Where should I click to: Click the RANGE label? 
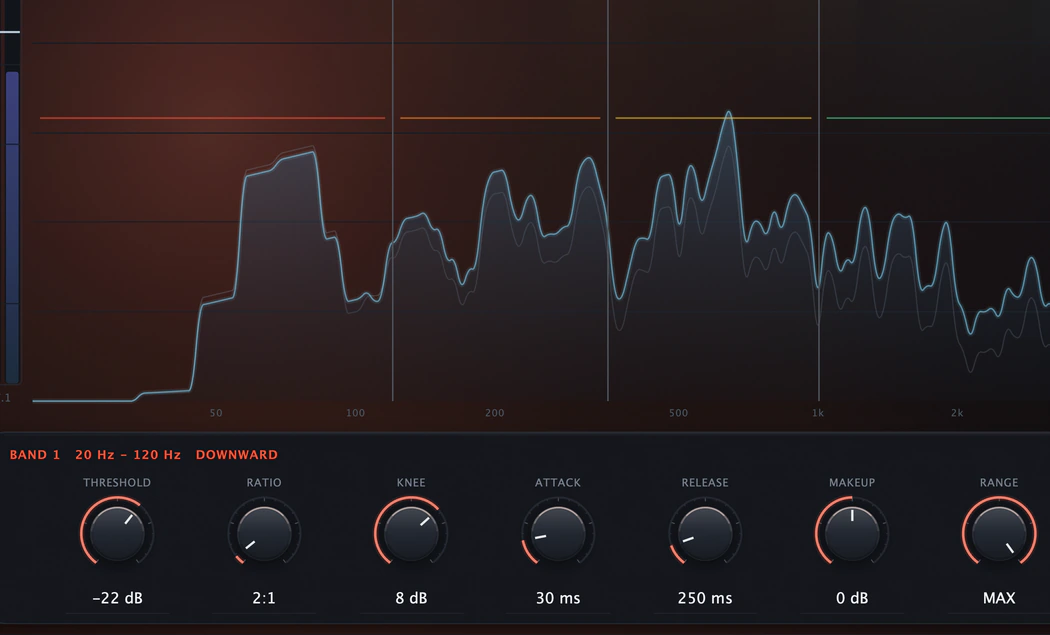coord(999,482)
